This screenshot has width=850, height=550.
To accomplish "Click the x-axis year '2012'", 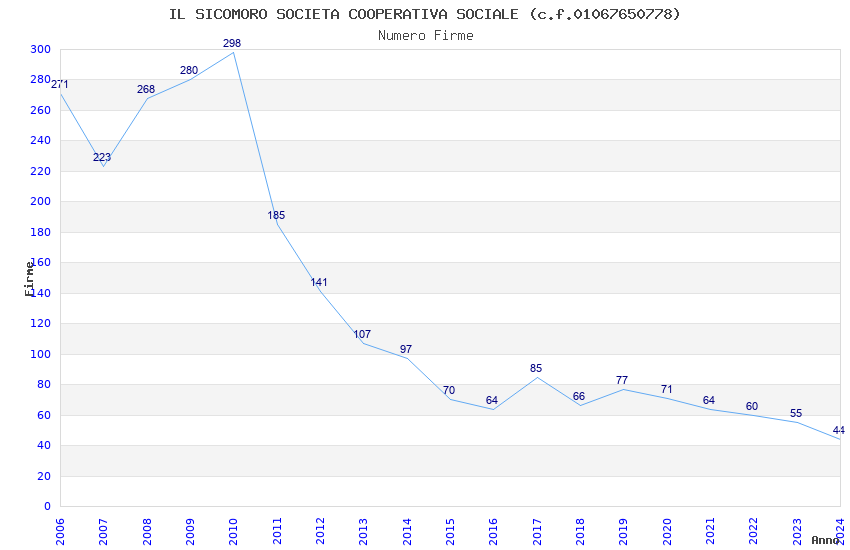I will coord(320,532).
